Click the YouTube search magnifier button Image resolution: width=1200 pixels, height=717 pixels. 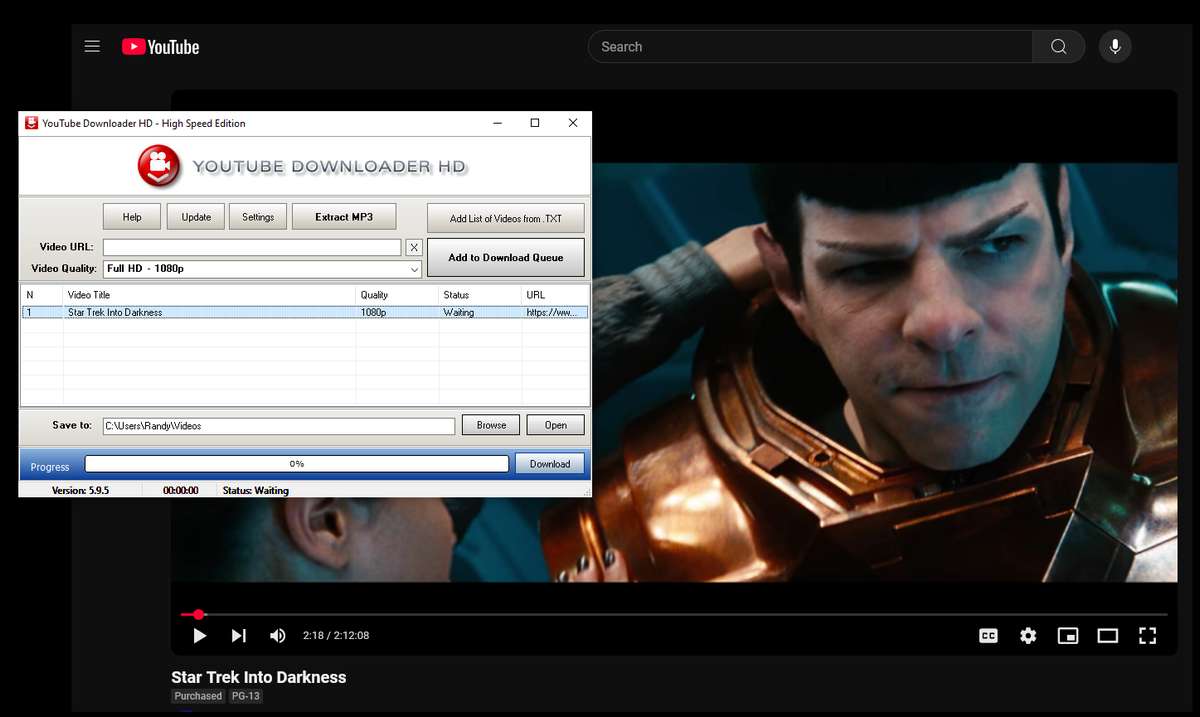coord(1058,47)
